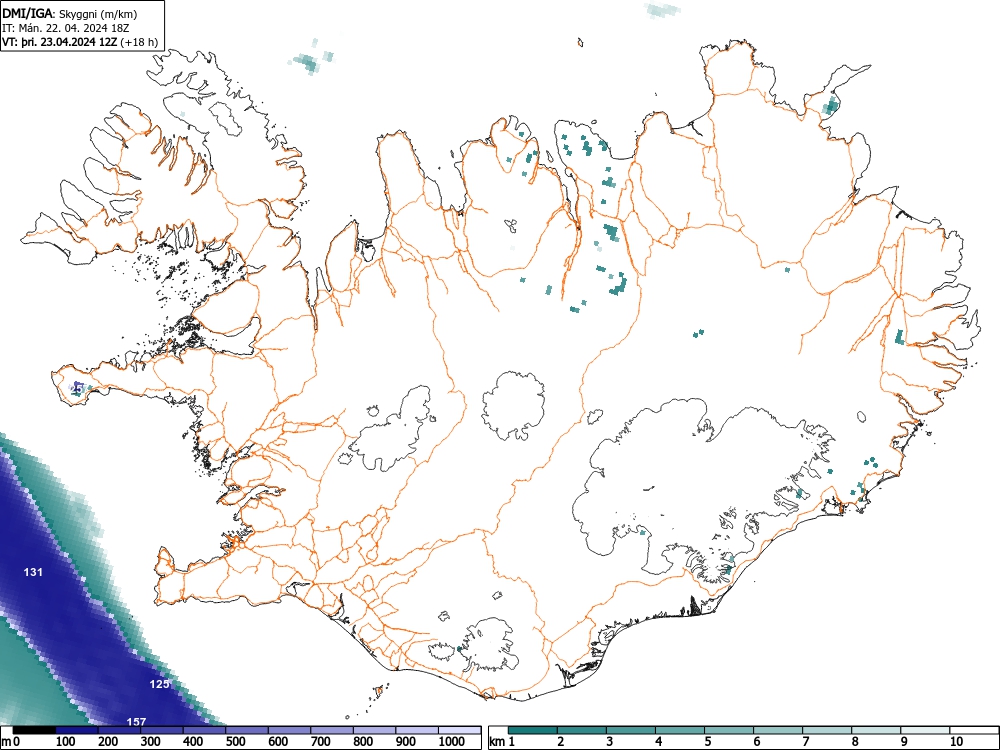The image size is (1000, 750).
Task: Click the visibility value "125" on the sea
Action: (159, 684)
